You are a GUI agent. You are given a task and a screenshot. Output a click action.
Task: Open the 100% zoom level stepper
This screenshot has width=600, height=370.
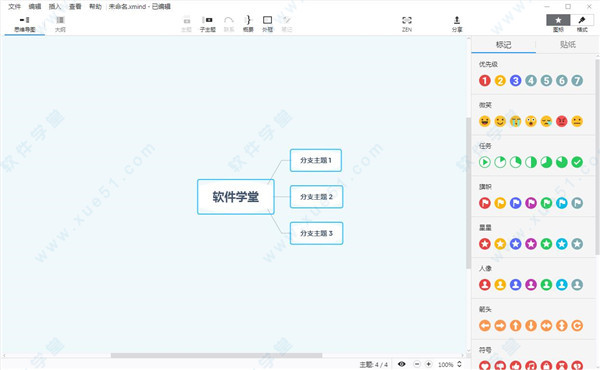(459, 364)
